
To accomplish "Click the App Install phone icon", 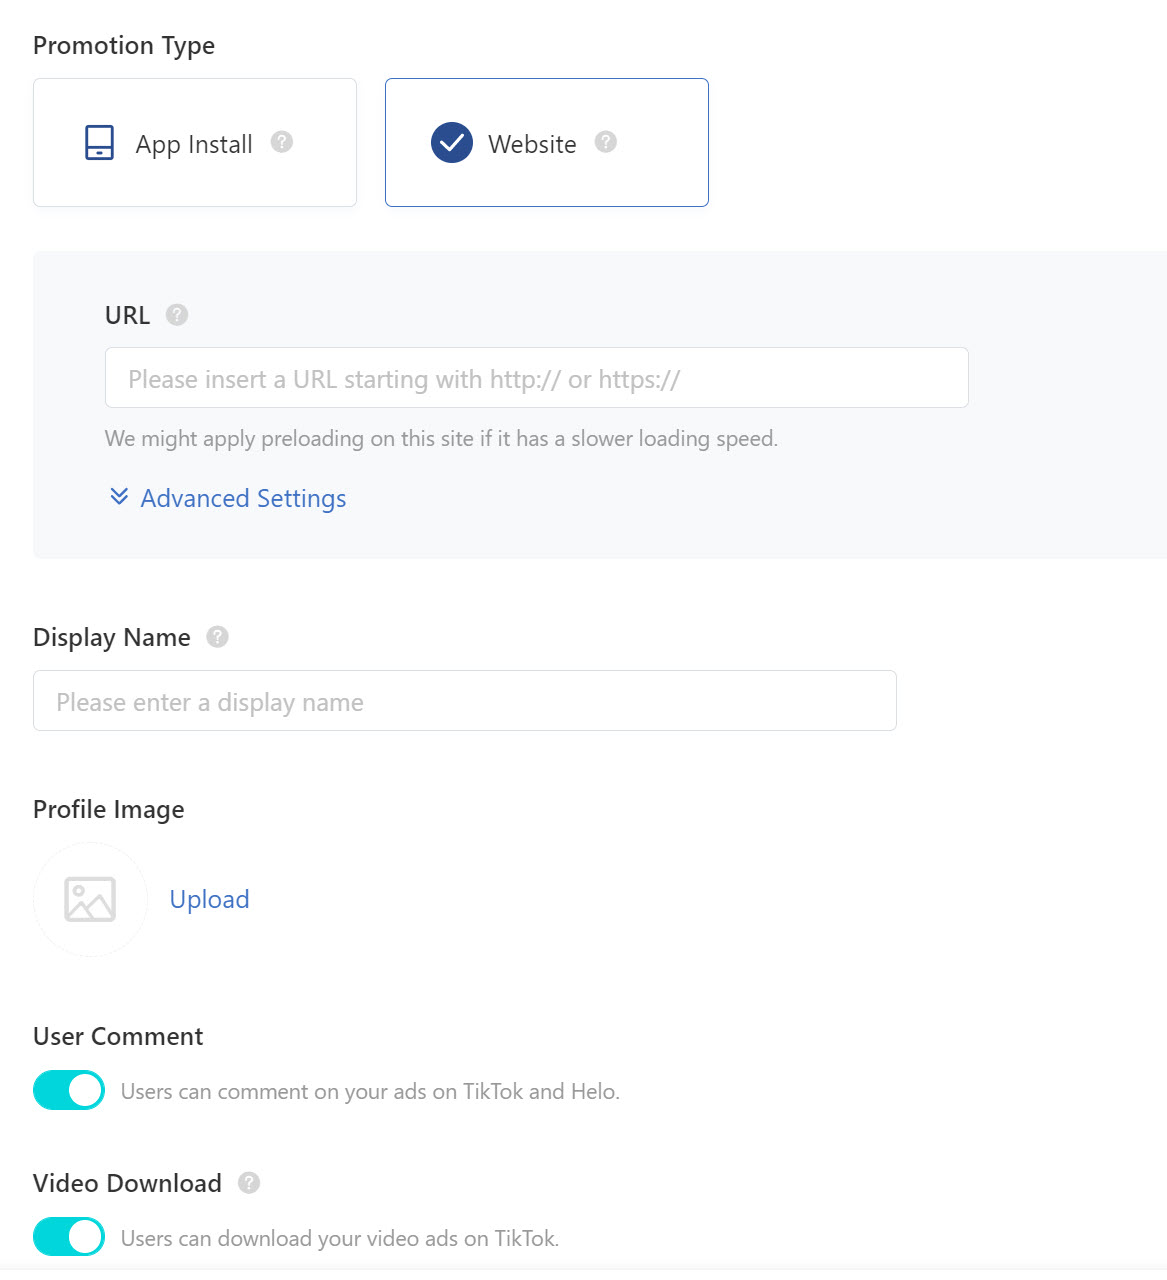I will click(99, 143).
